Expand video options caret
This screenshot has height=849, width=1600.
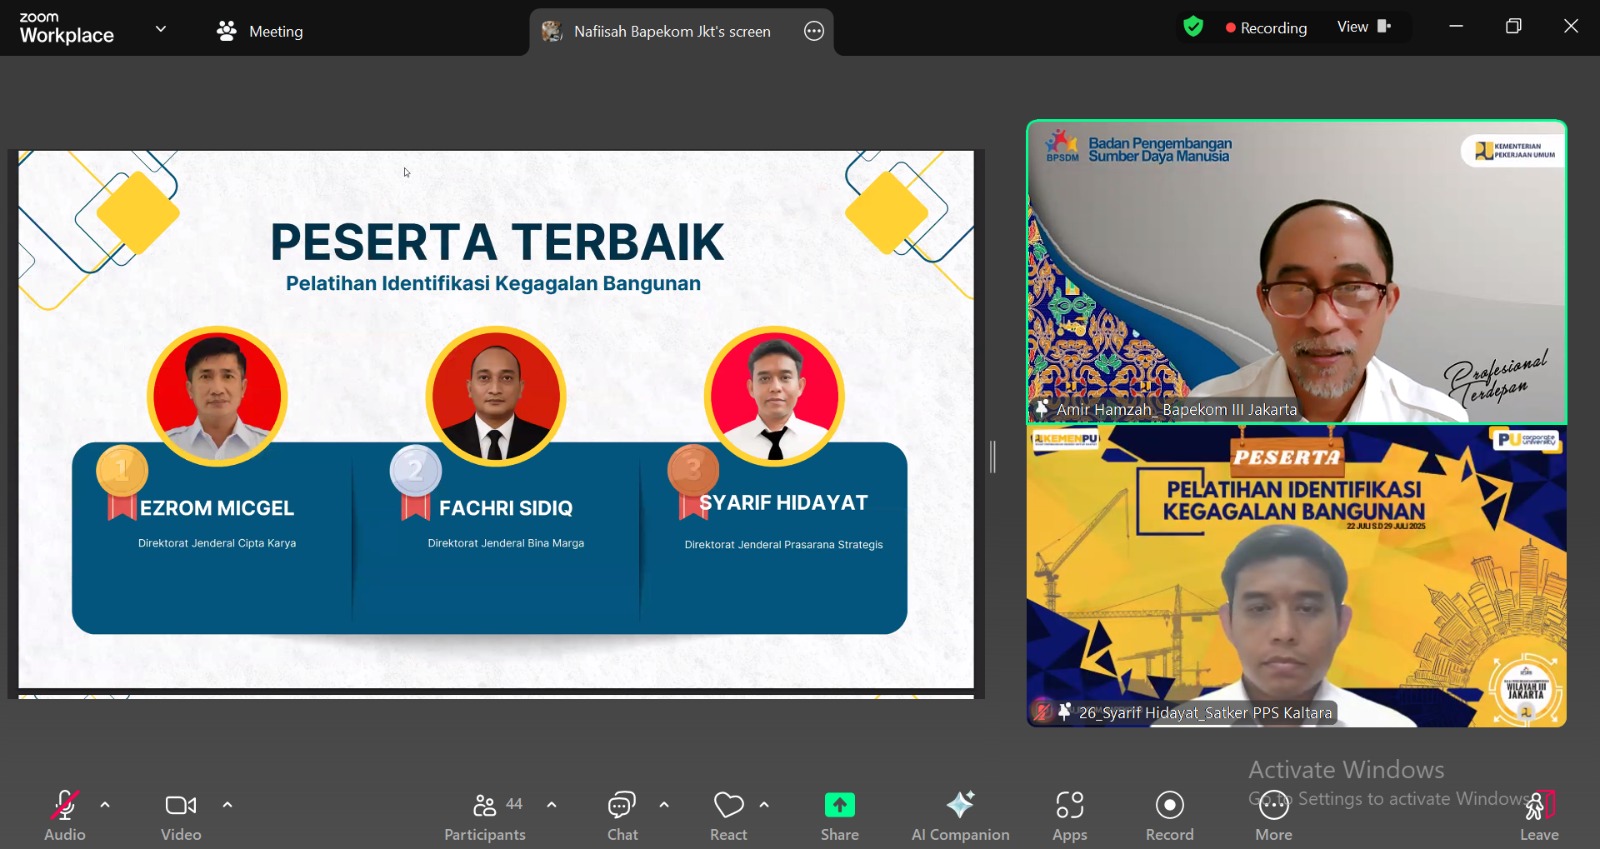point(227,804)
